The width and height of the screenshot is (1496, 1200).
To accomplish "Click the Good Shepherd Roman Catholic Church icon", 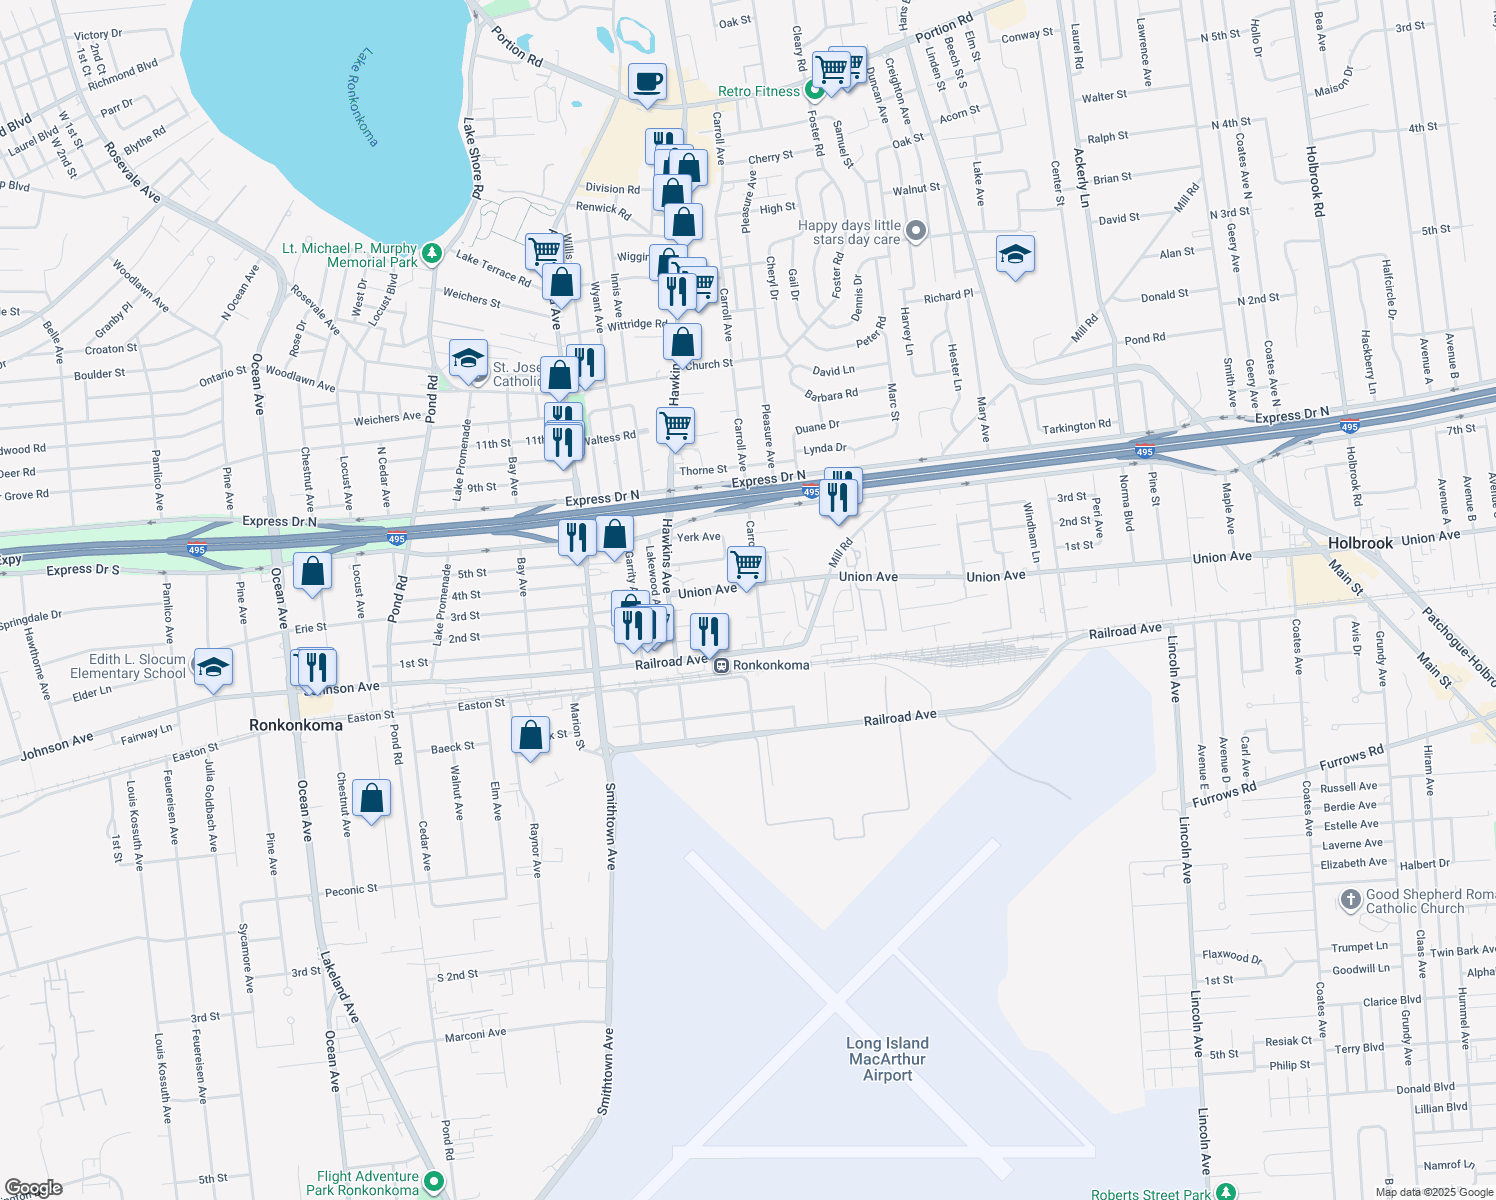I will [x=1350, y=898].
